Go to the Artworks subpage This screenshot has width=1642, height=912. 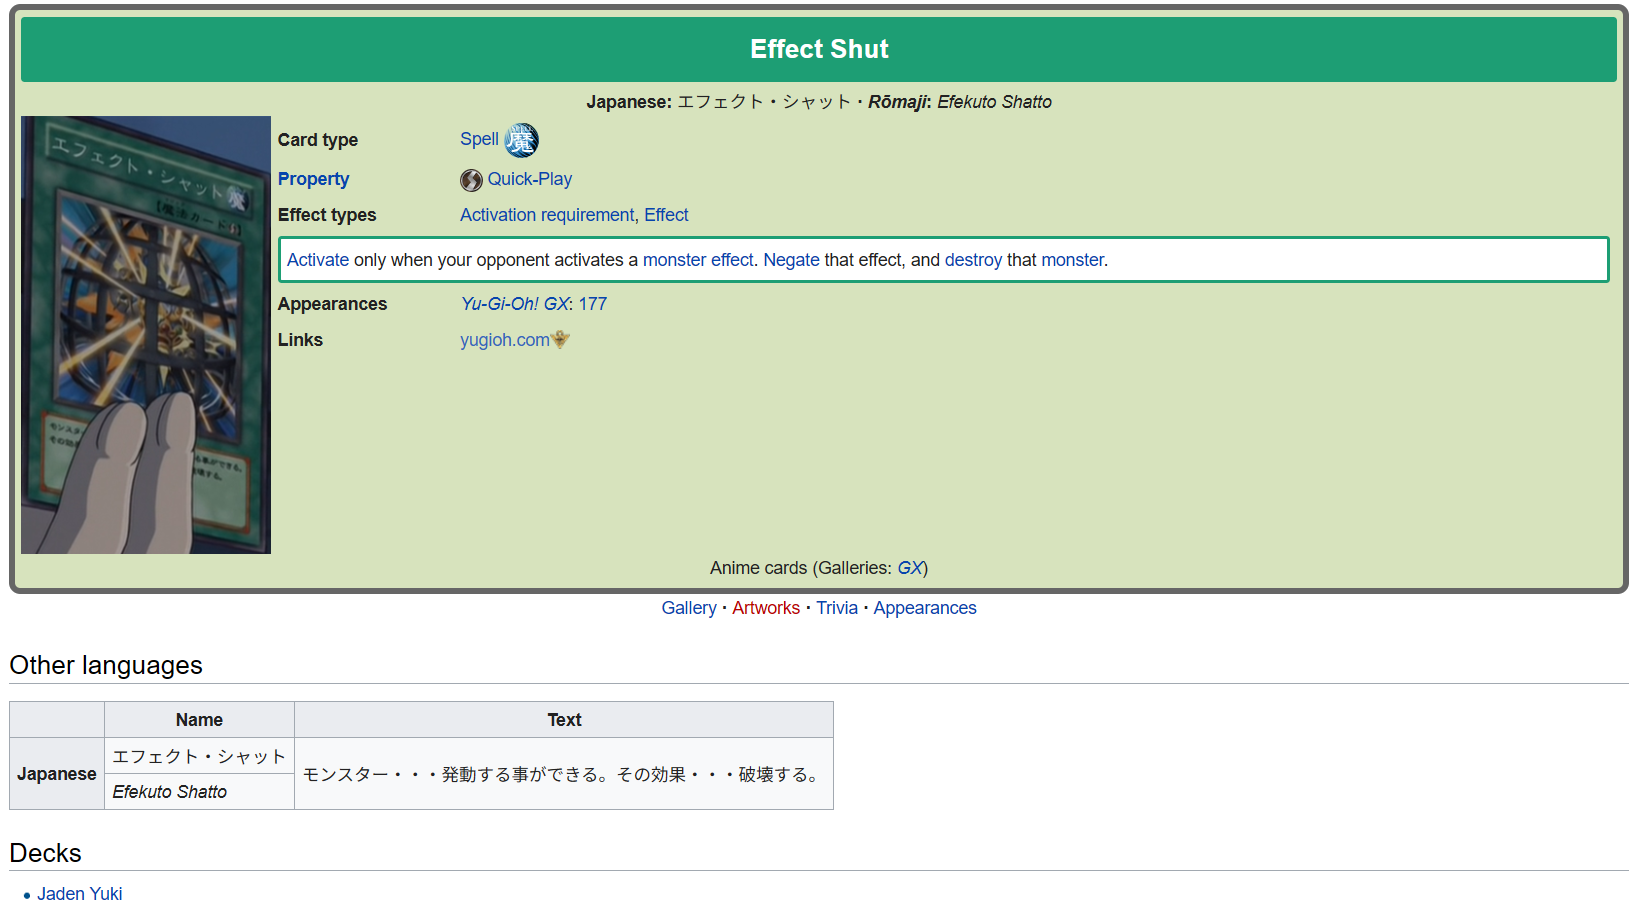pyautogui.click(x=766, y=608)
